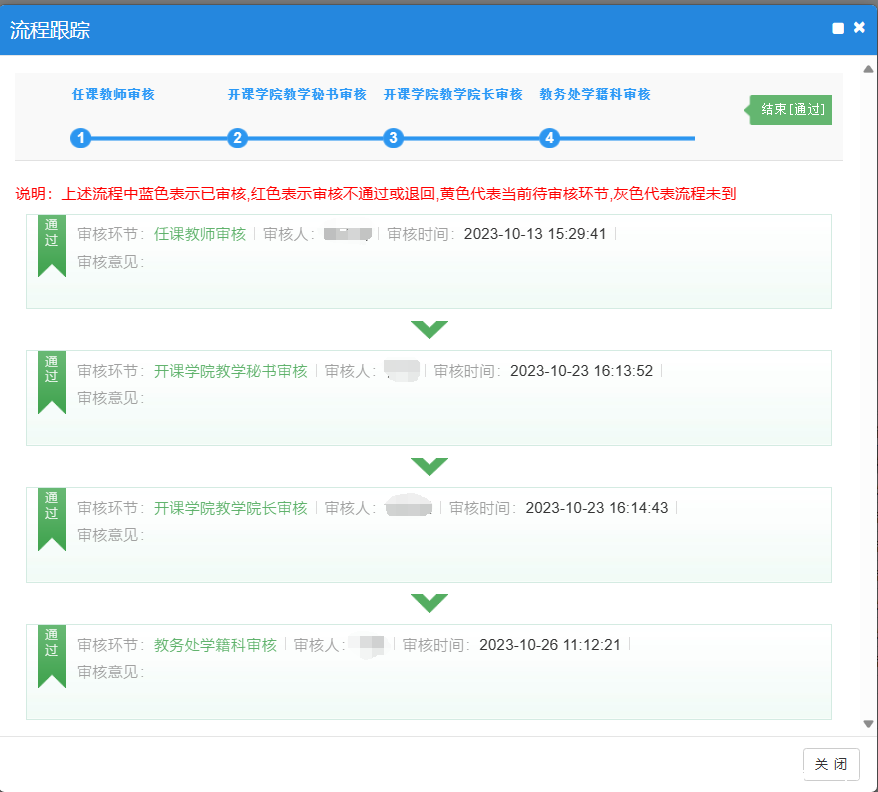This screenshot has height=792, width=878.
Task: Click step 4 circle for 教务处学籍科审核
Action: coord(549,138)
